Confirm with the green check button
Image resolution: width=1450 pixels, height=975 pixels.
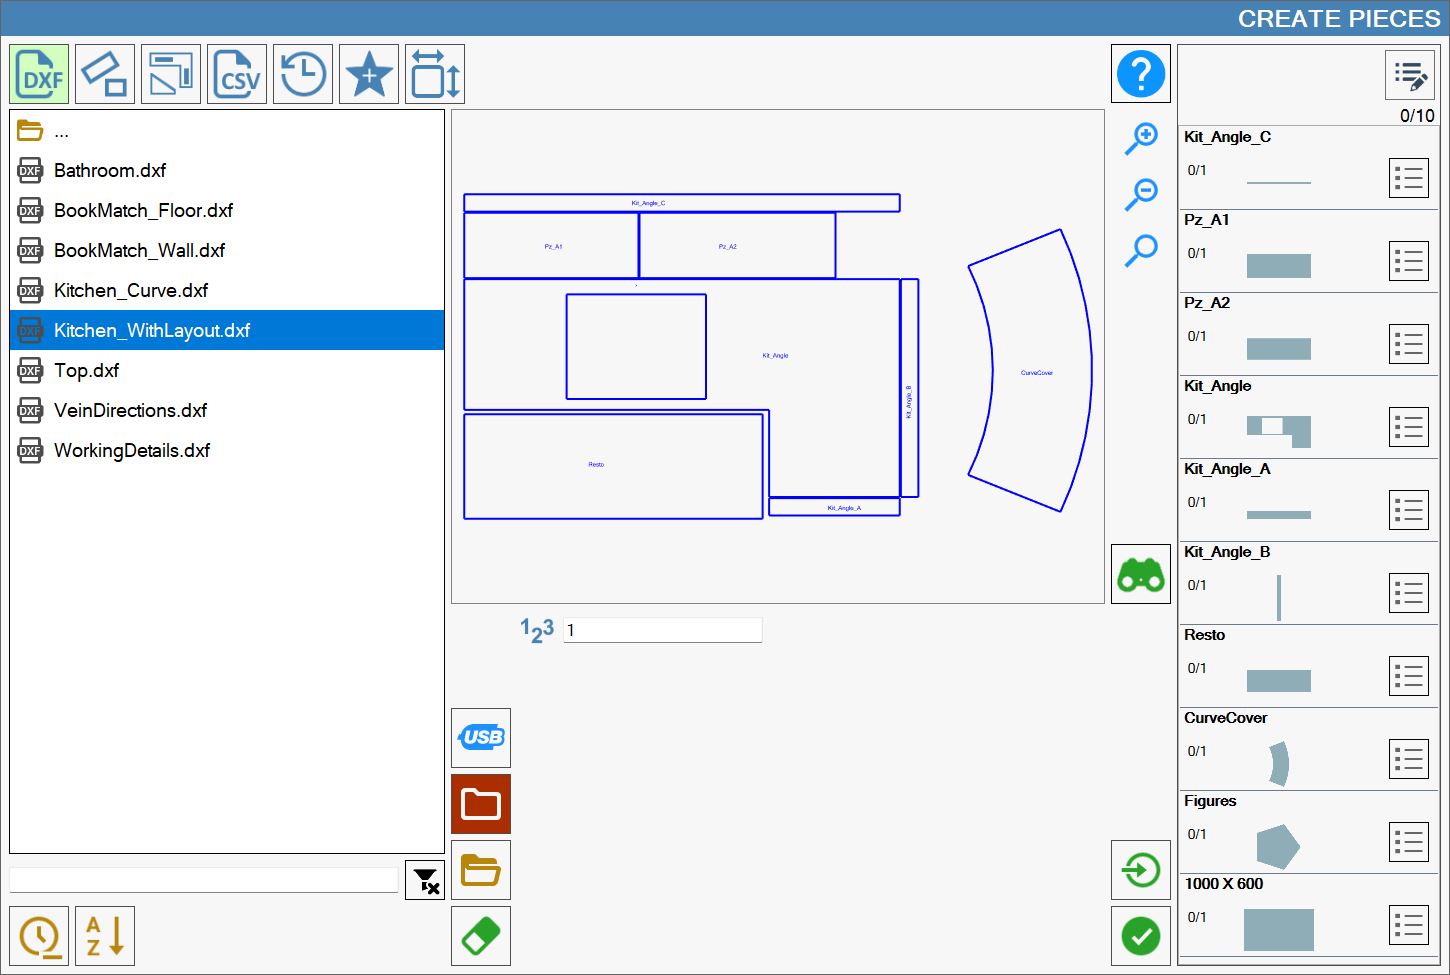(x=1141, y=936)
